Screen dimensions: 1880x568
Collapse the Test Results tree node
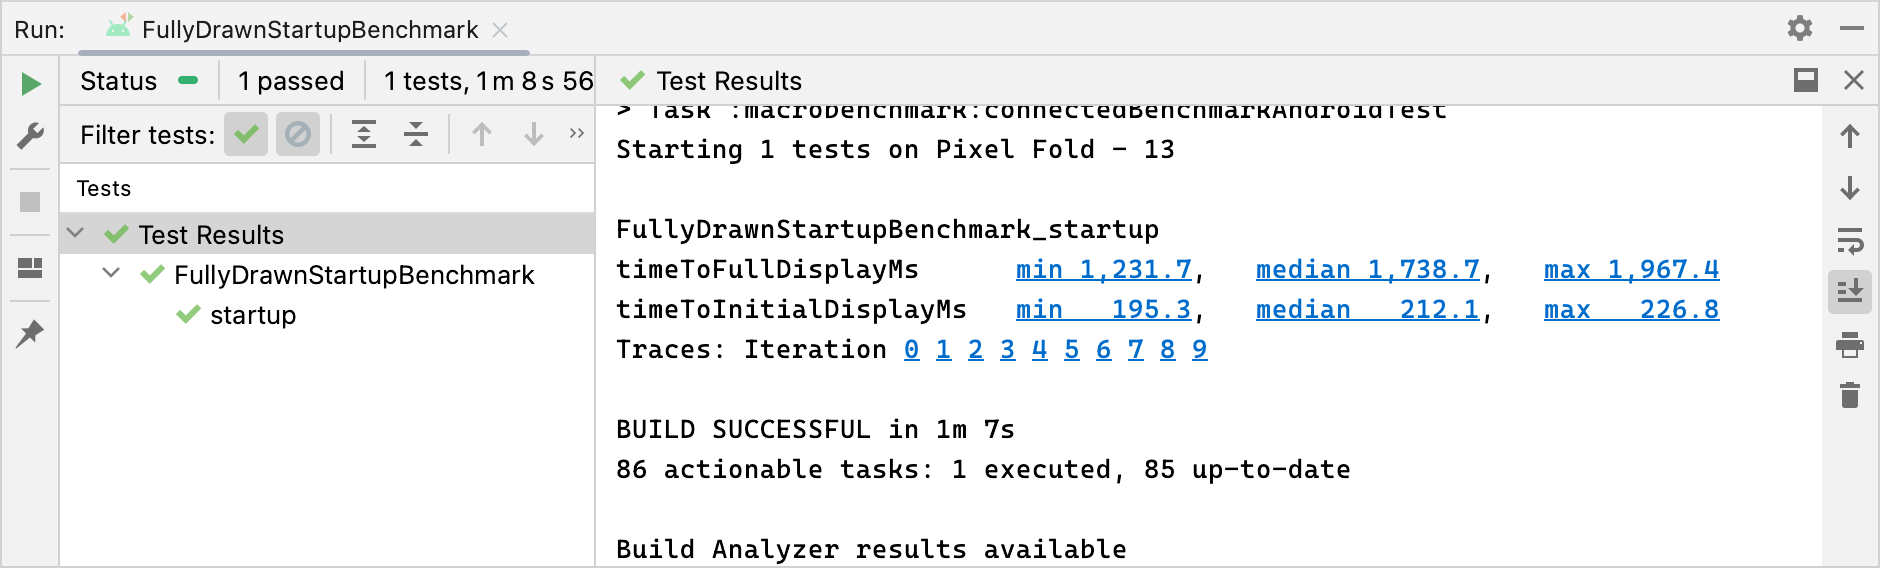[x=76, y=234]
